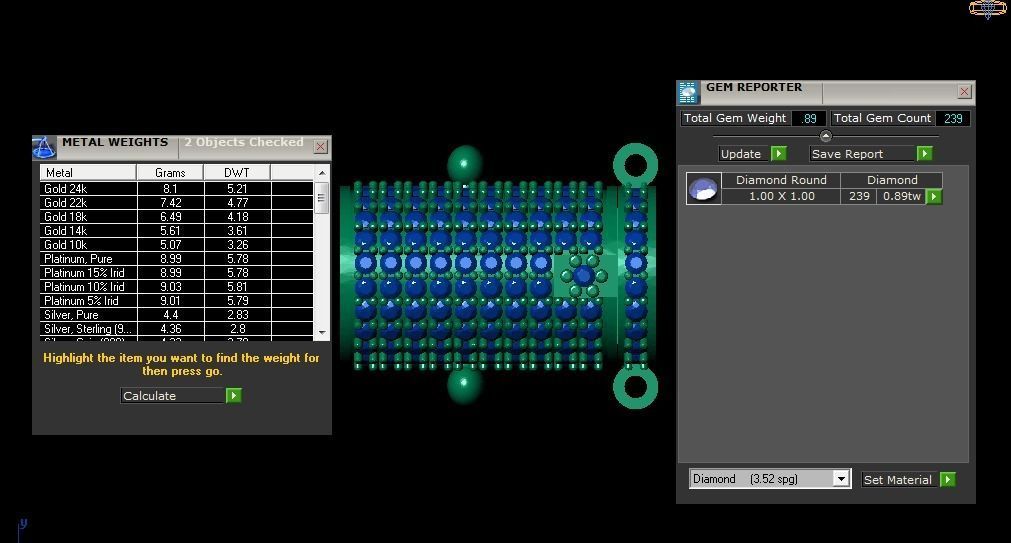The width and height of the screenshot is (1011, 543).
Task: Click metal list scrollbar down arrow
Action: (x=322, y=333)
